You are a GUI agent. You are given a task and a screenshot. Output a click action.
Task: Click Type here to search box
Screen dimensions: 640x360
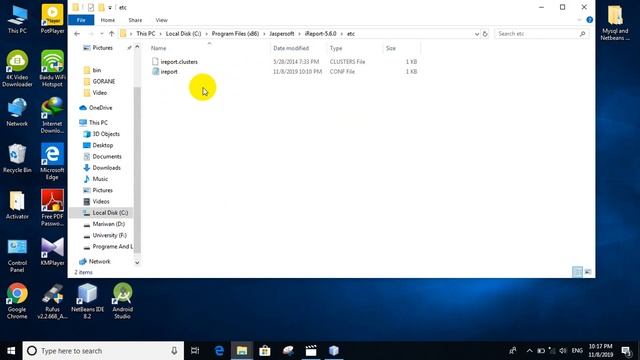click(103, 351)
